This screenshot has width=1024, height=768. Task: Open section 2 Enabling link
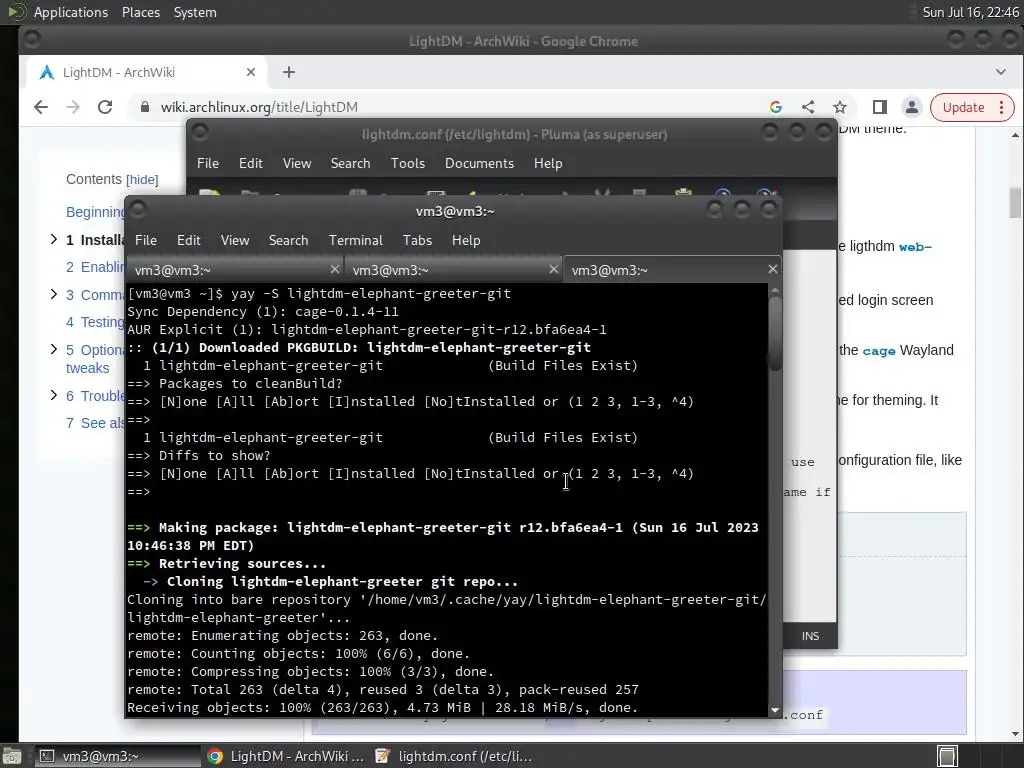[x=95, y=267]
